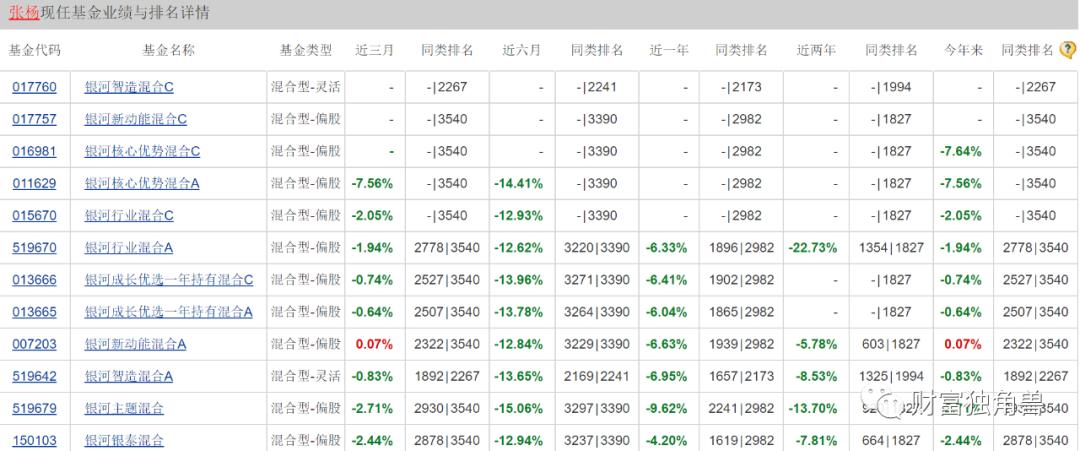Open 银河智造混合C fund page
This screenshot has height=451, width=1080.
[129, 87]
